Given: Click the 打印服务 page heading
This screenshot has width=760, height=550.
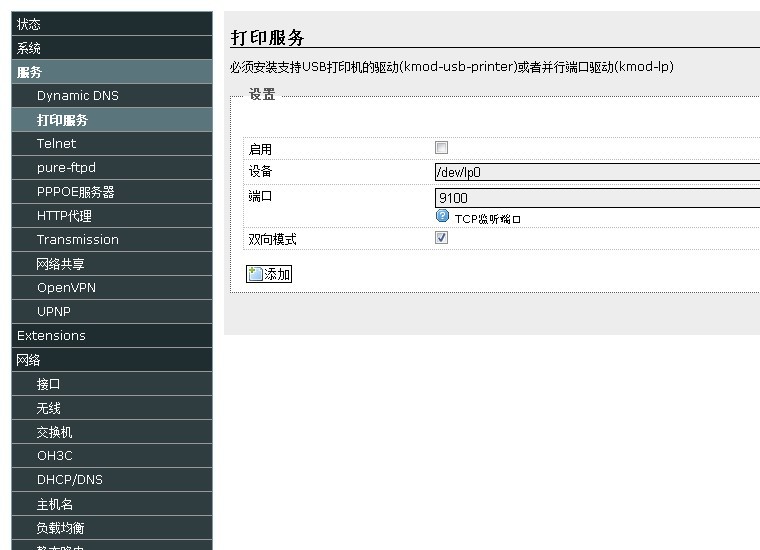Looking at the screenshot, I should click(x=268, y=37).
